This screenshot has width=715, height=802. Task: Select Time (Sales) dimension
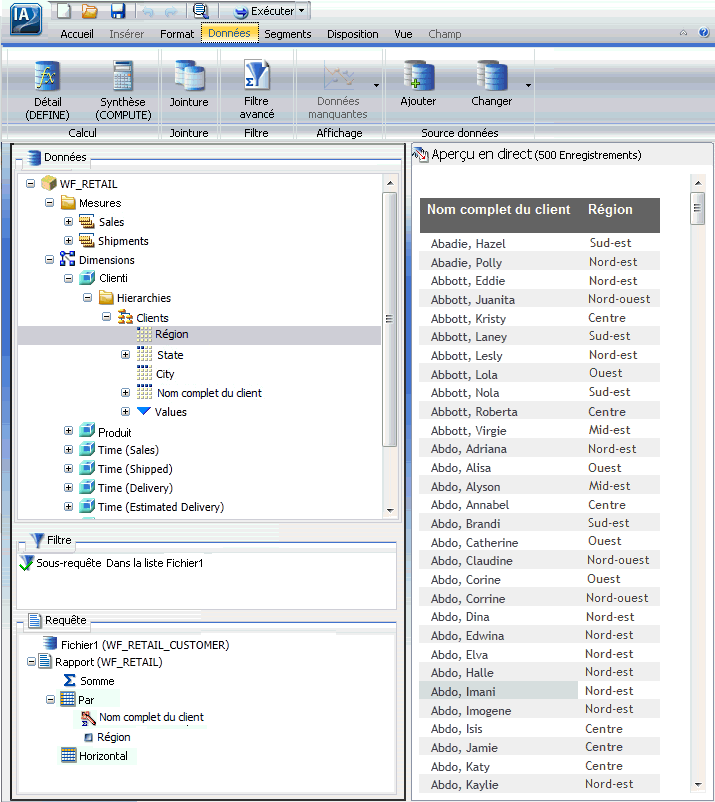coord(128,450)
